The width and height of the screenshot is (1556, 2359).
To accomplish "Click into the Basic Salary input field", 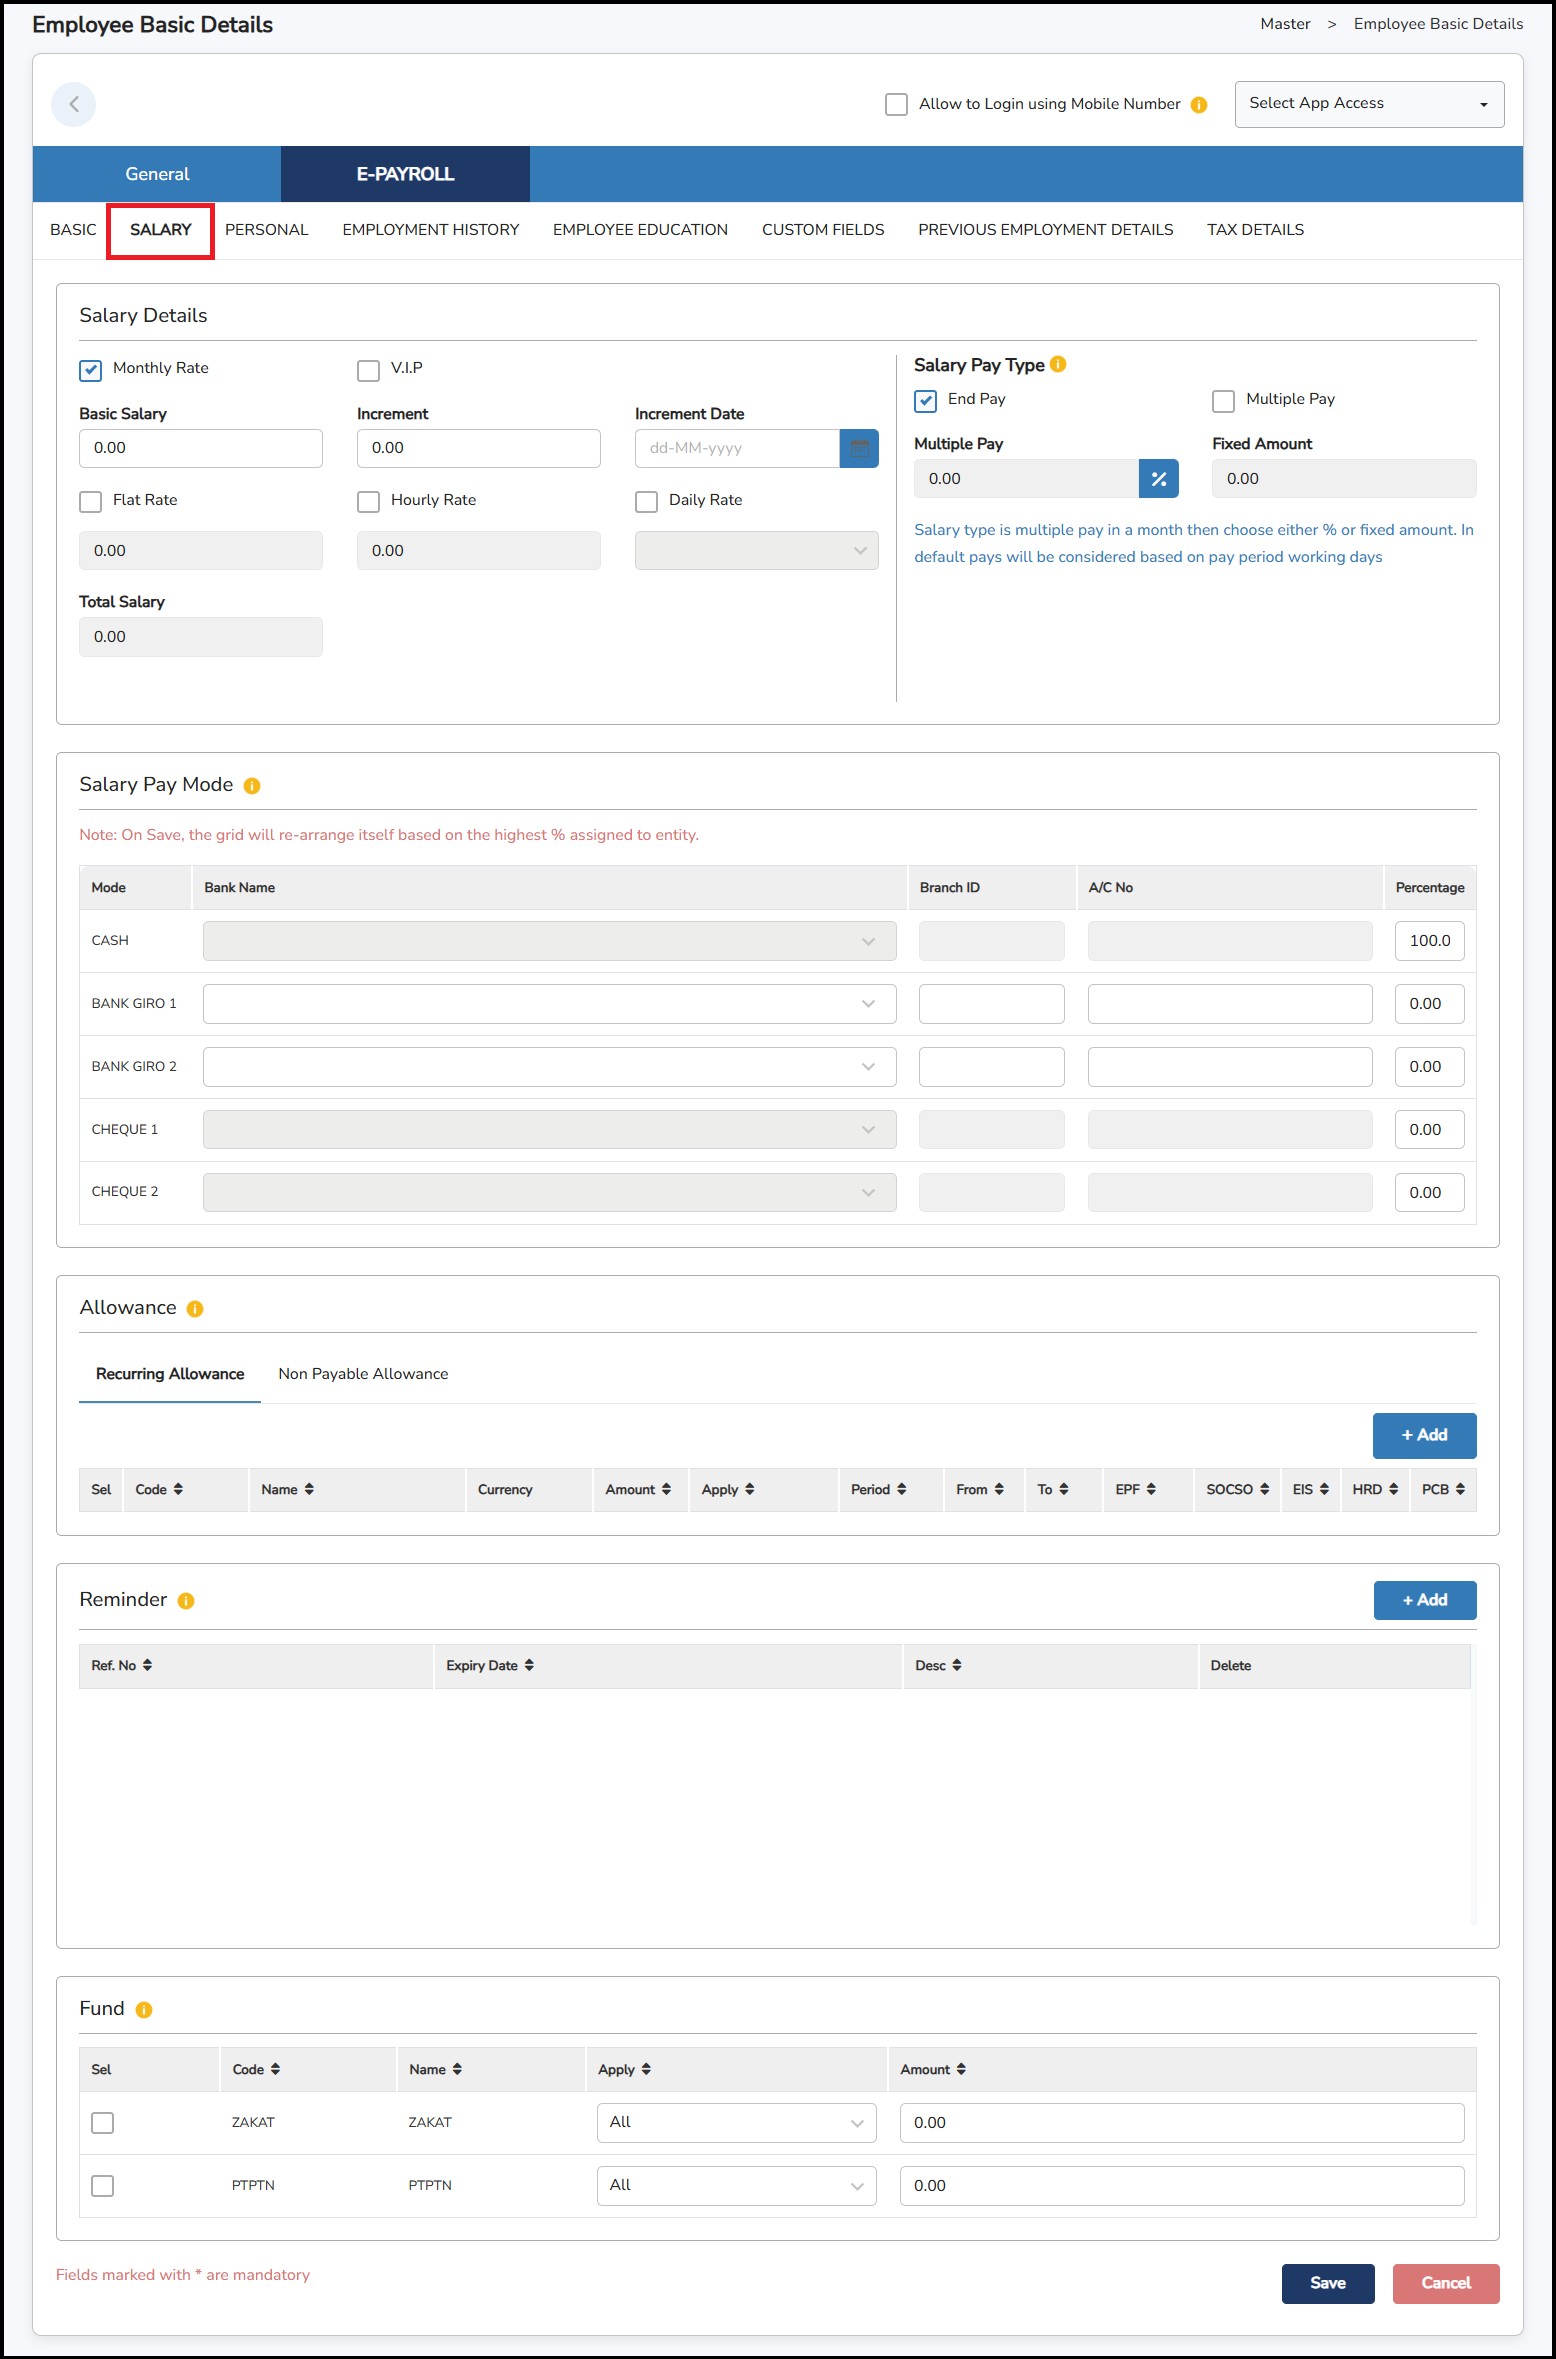I will pos(200,448).
